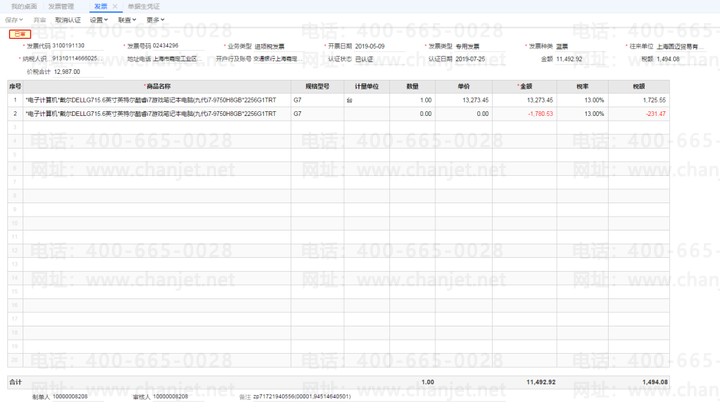
Task: Select the active 发票 tab
Action: (x=101, y=6)
